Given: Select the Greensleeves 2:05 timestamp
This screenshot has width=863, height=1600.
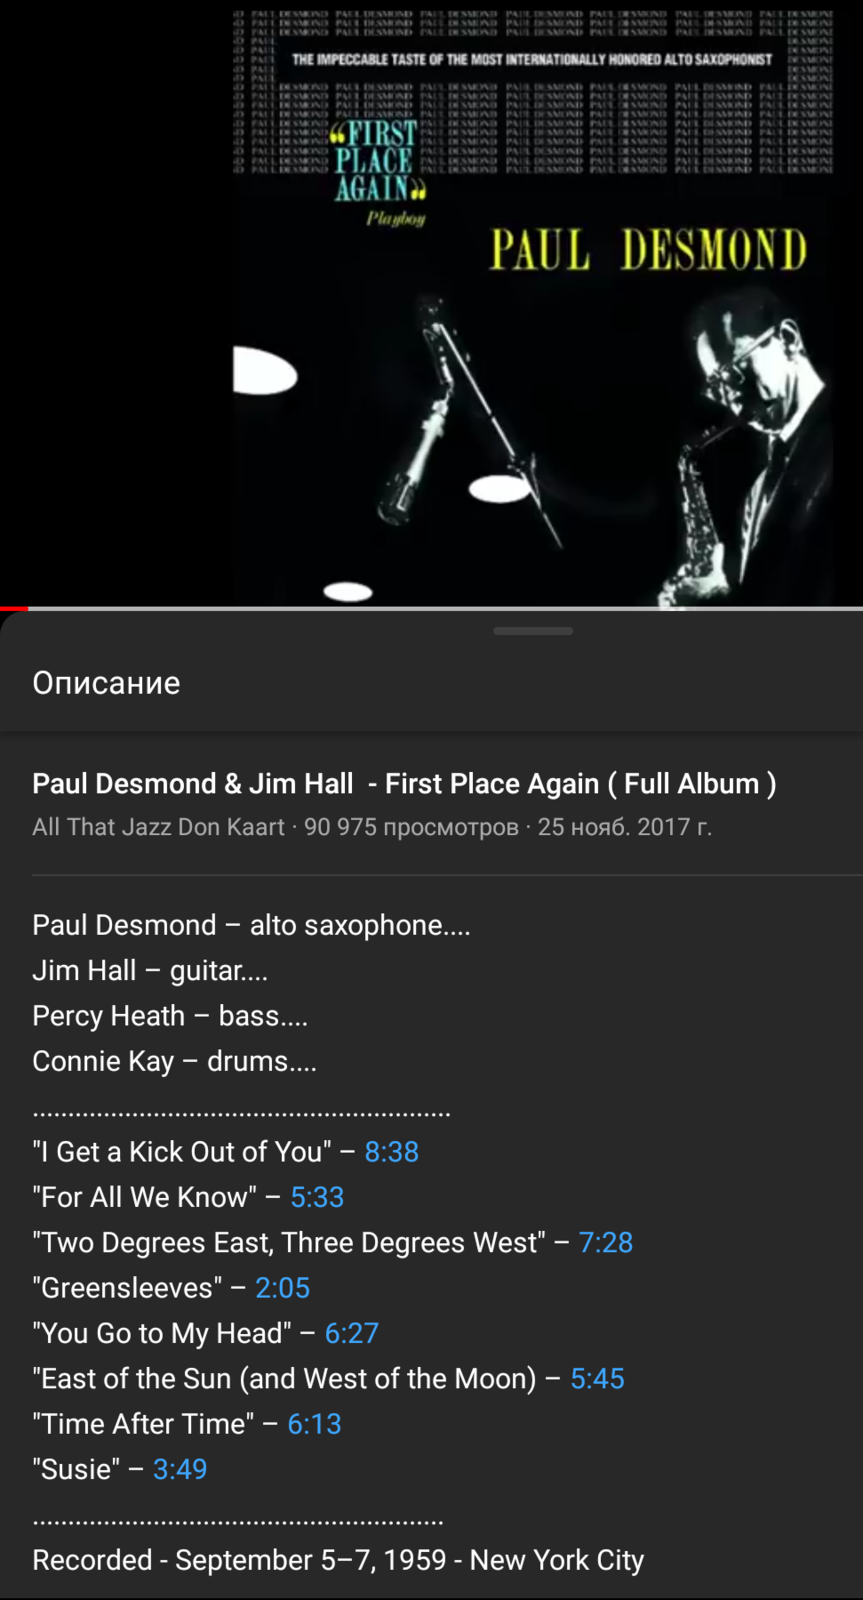Looking at the screenshot, I should [282, 1288].
